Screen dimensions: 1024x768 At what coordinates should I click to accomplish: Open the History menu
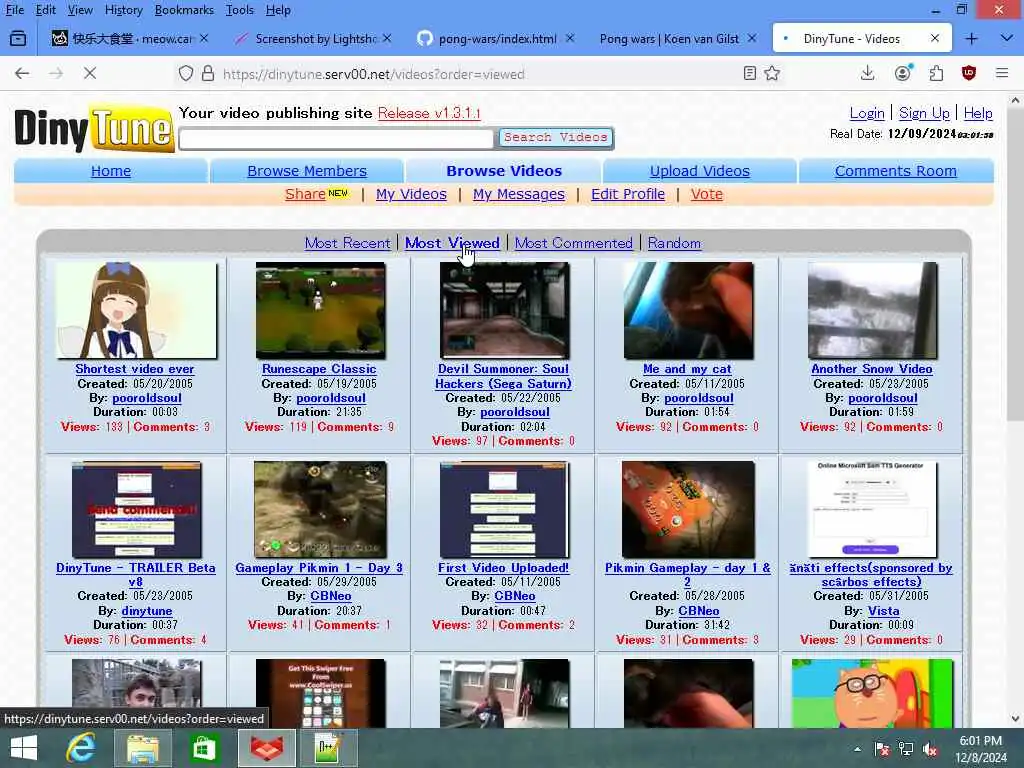click(x=123, y=10)
